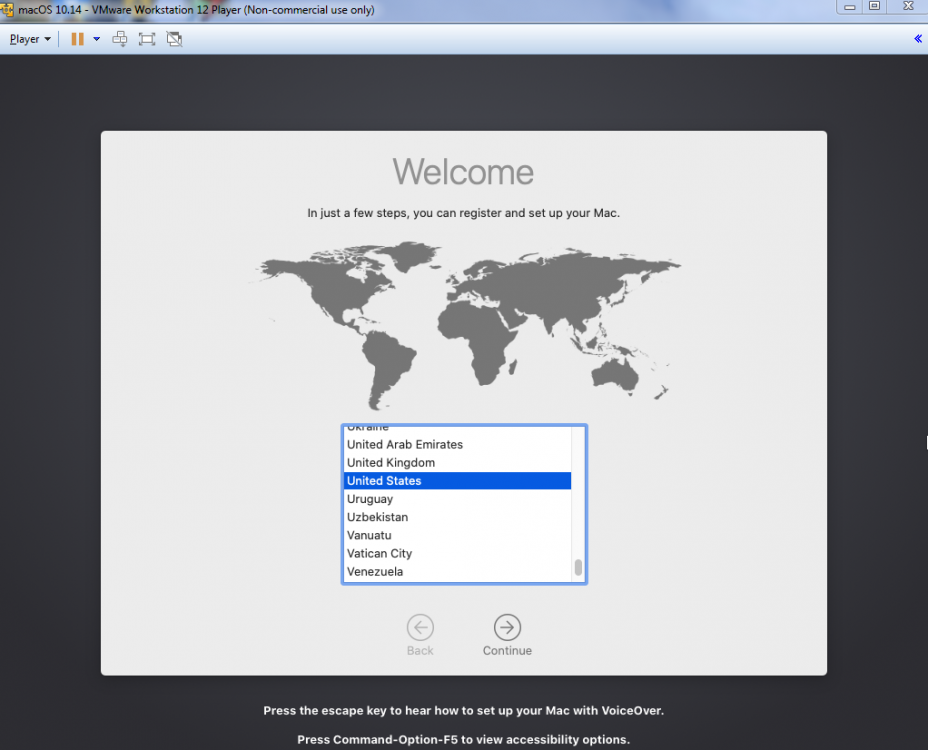Maximize the VMware Player window
This screenshot has width=928, height=750.
[875, 7]
